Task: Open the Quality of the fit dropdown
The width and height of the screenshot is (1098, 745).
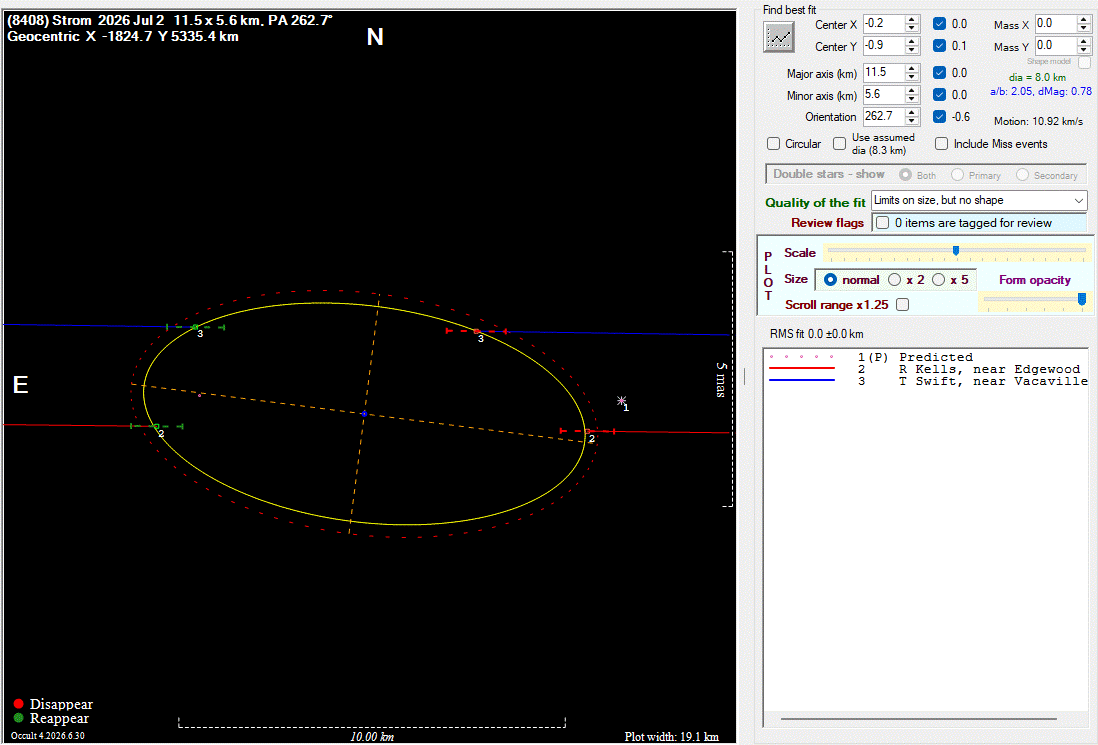Action: tap(979, 200)
